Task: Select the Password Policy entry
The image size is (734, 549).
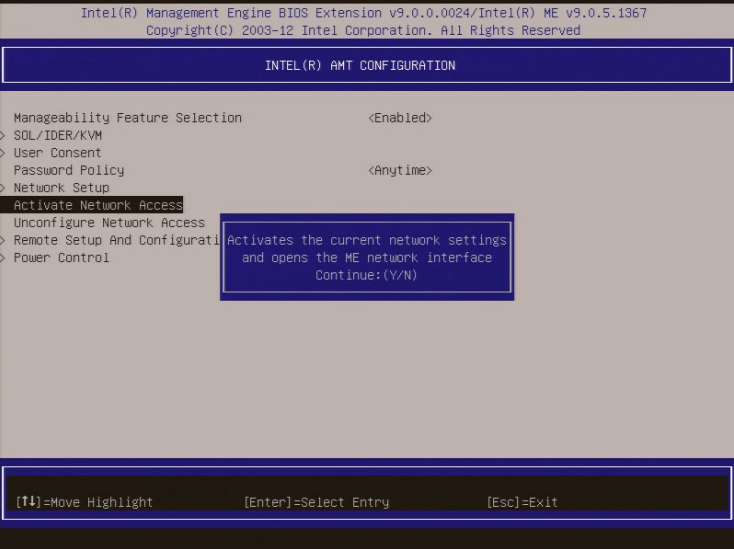Action: click(x=69, y=171)
